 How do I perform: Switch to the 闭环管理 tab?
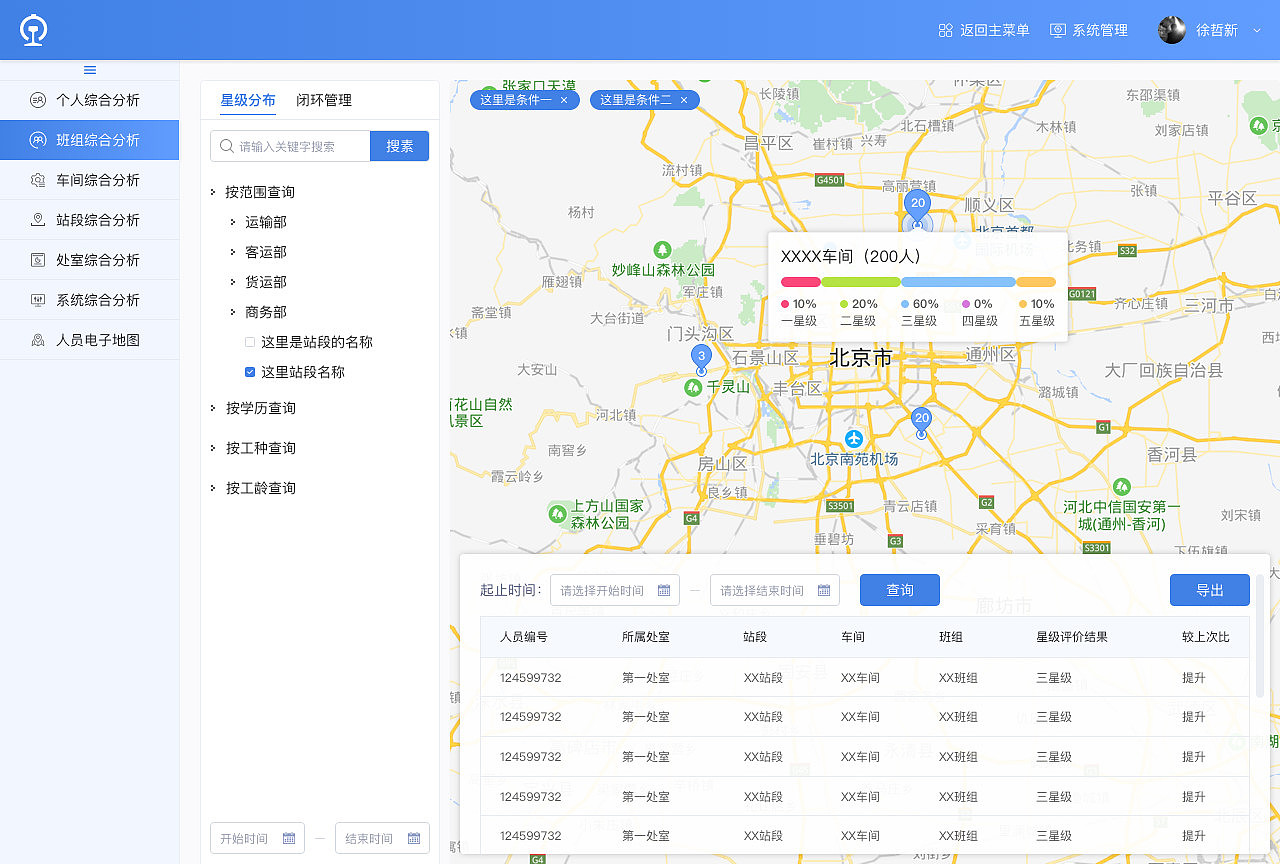pos(323,100)
